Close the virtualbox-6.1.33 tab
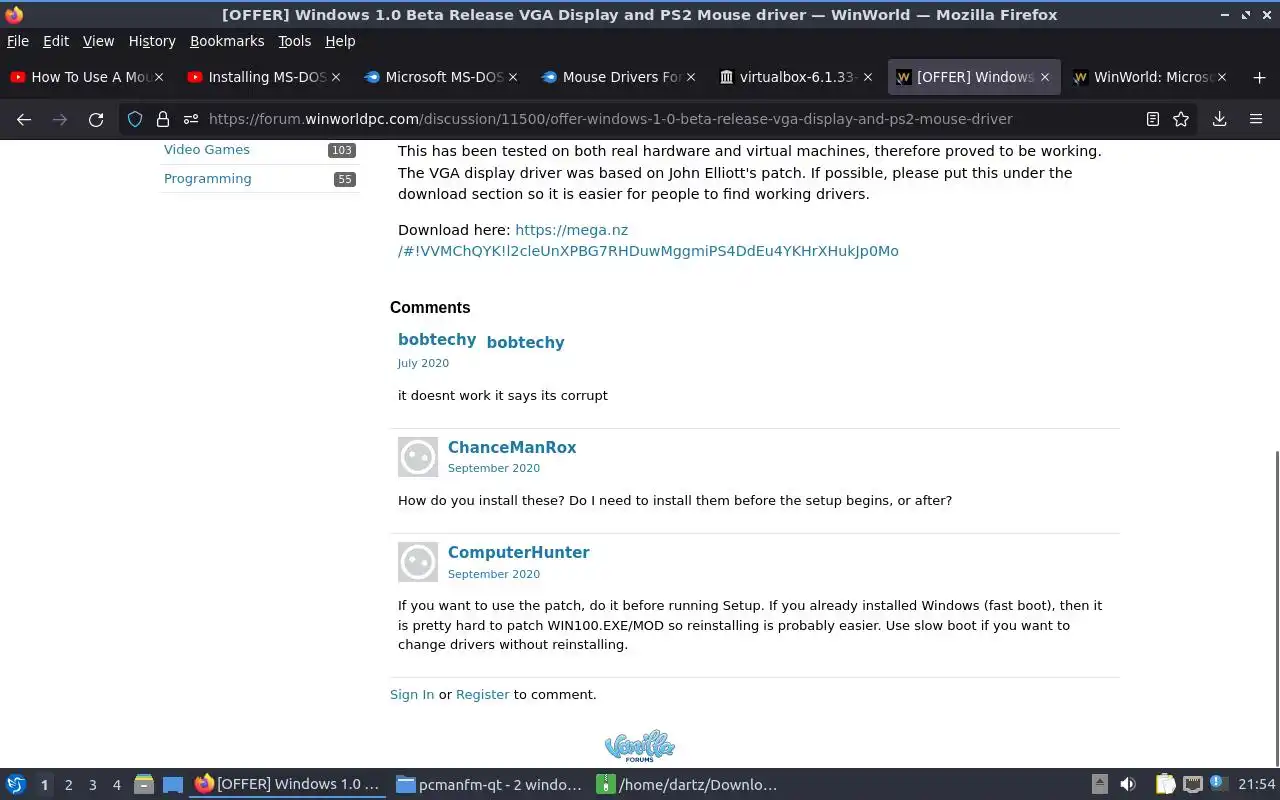The height and width of the screenshot is (800, 1280). click(867, 77)
